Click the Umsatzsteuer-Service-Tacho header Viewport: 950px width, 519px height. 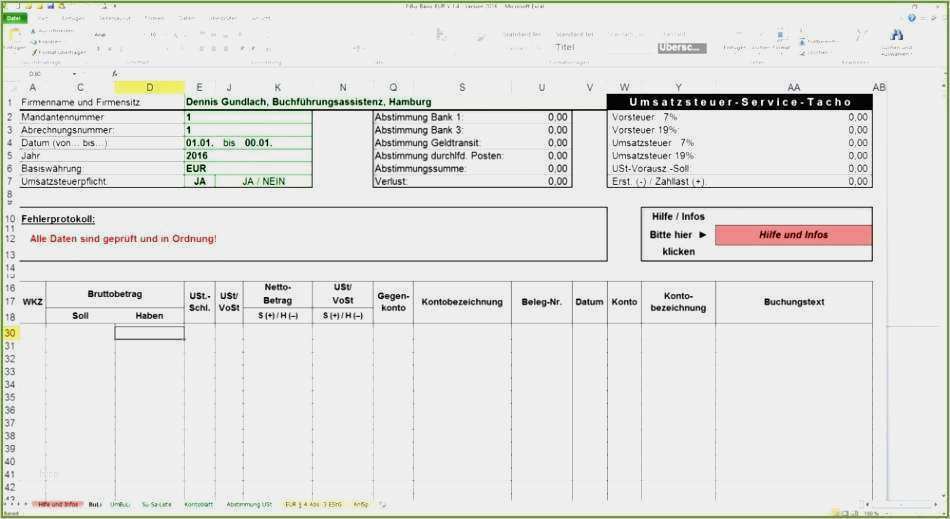pos(740,102)
